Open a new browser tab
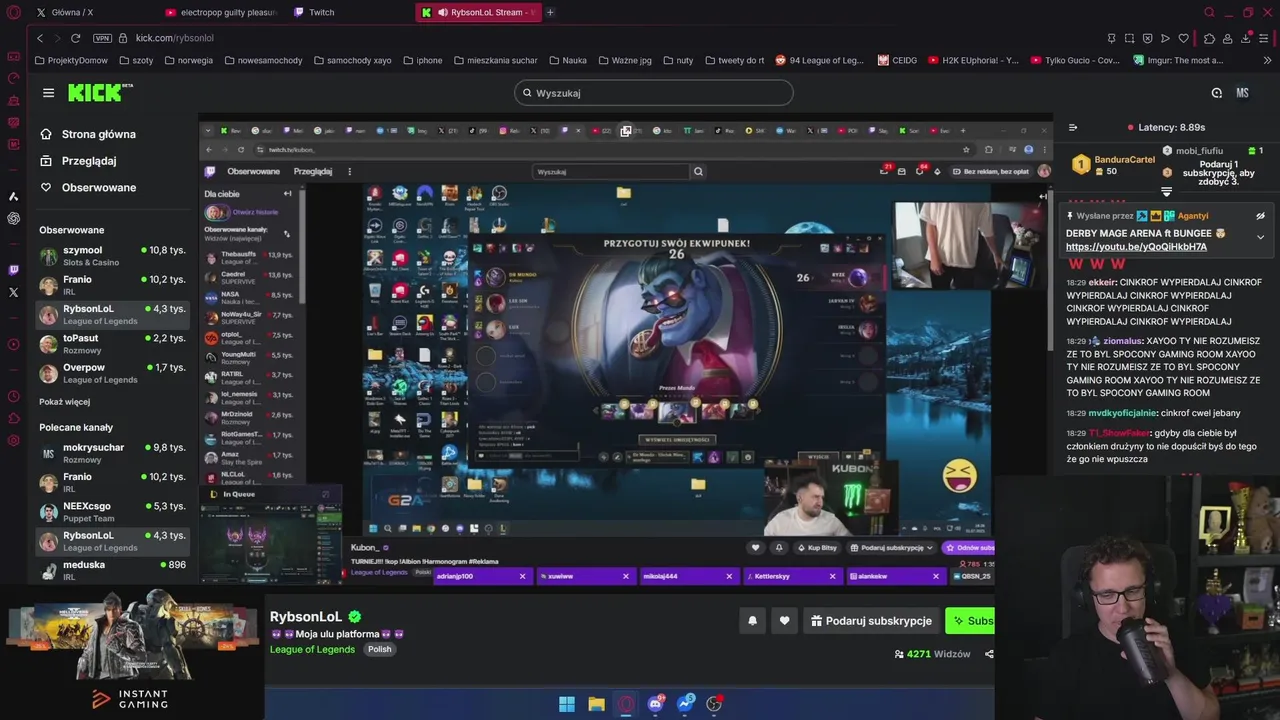The height and width of the screenshot is (720, 1280). [550, 12]
